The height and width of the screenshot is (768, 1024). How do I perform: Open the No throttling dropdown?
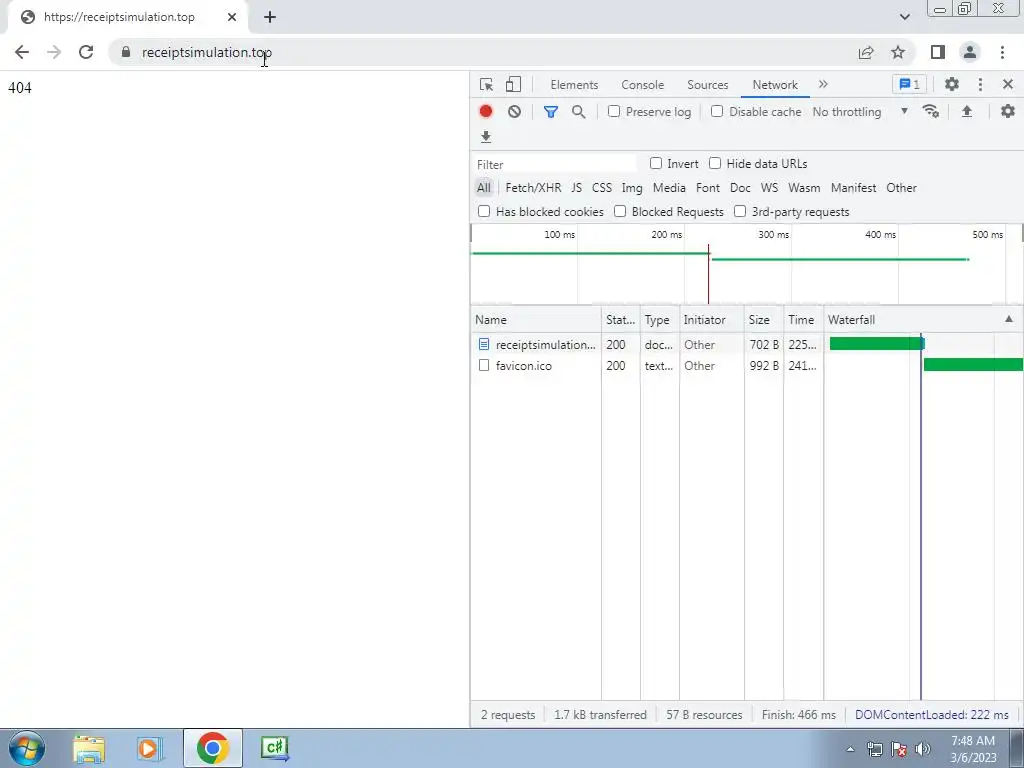[x=860, y=112]
